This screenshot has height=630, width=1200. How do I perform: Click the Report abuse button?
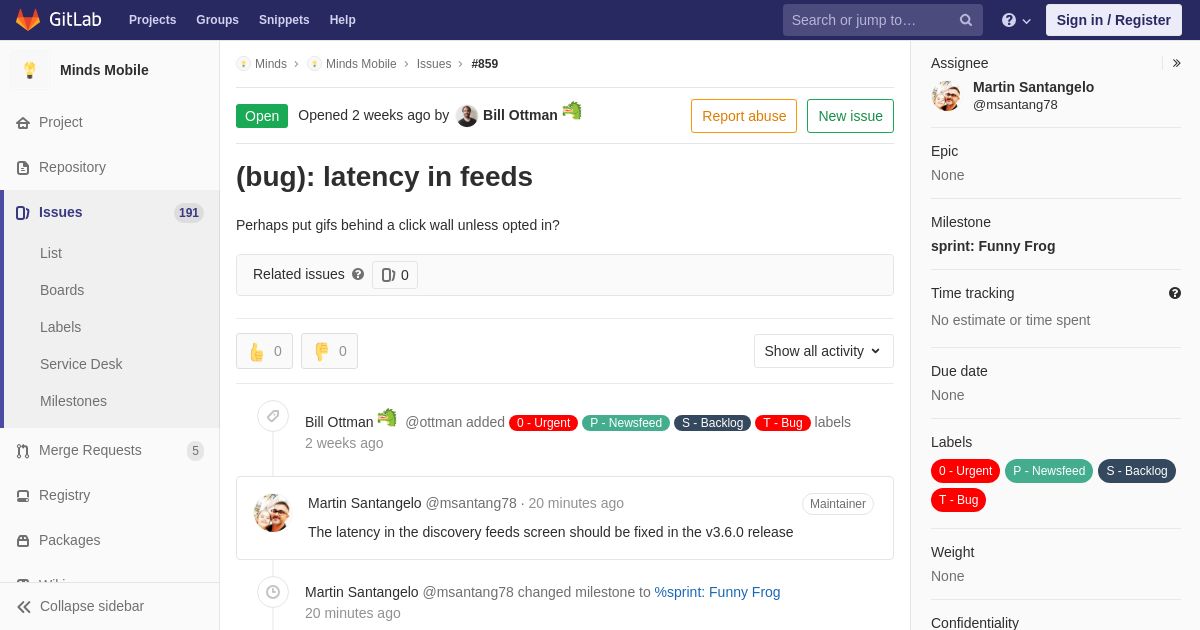[744, 116]
